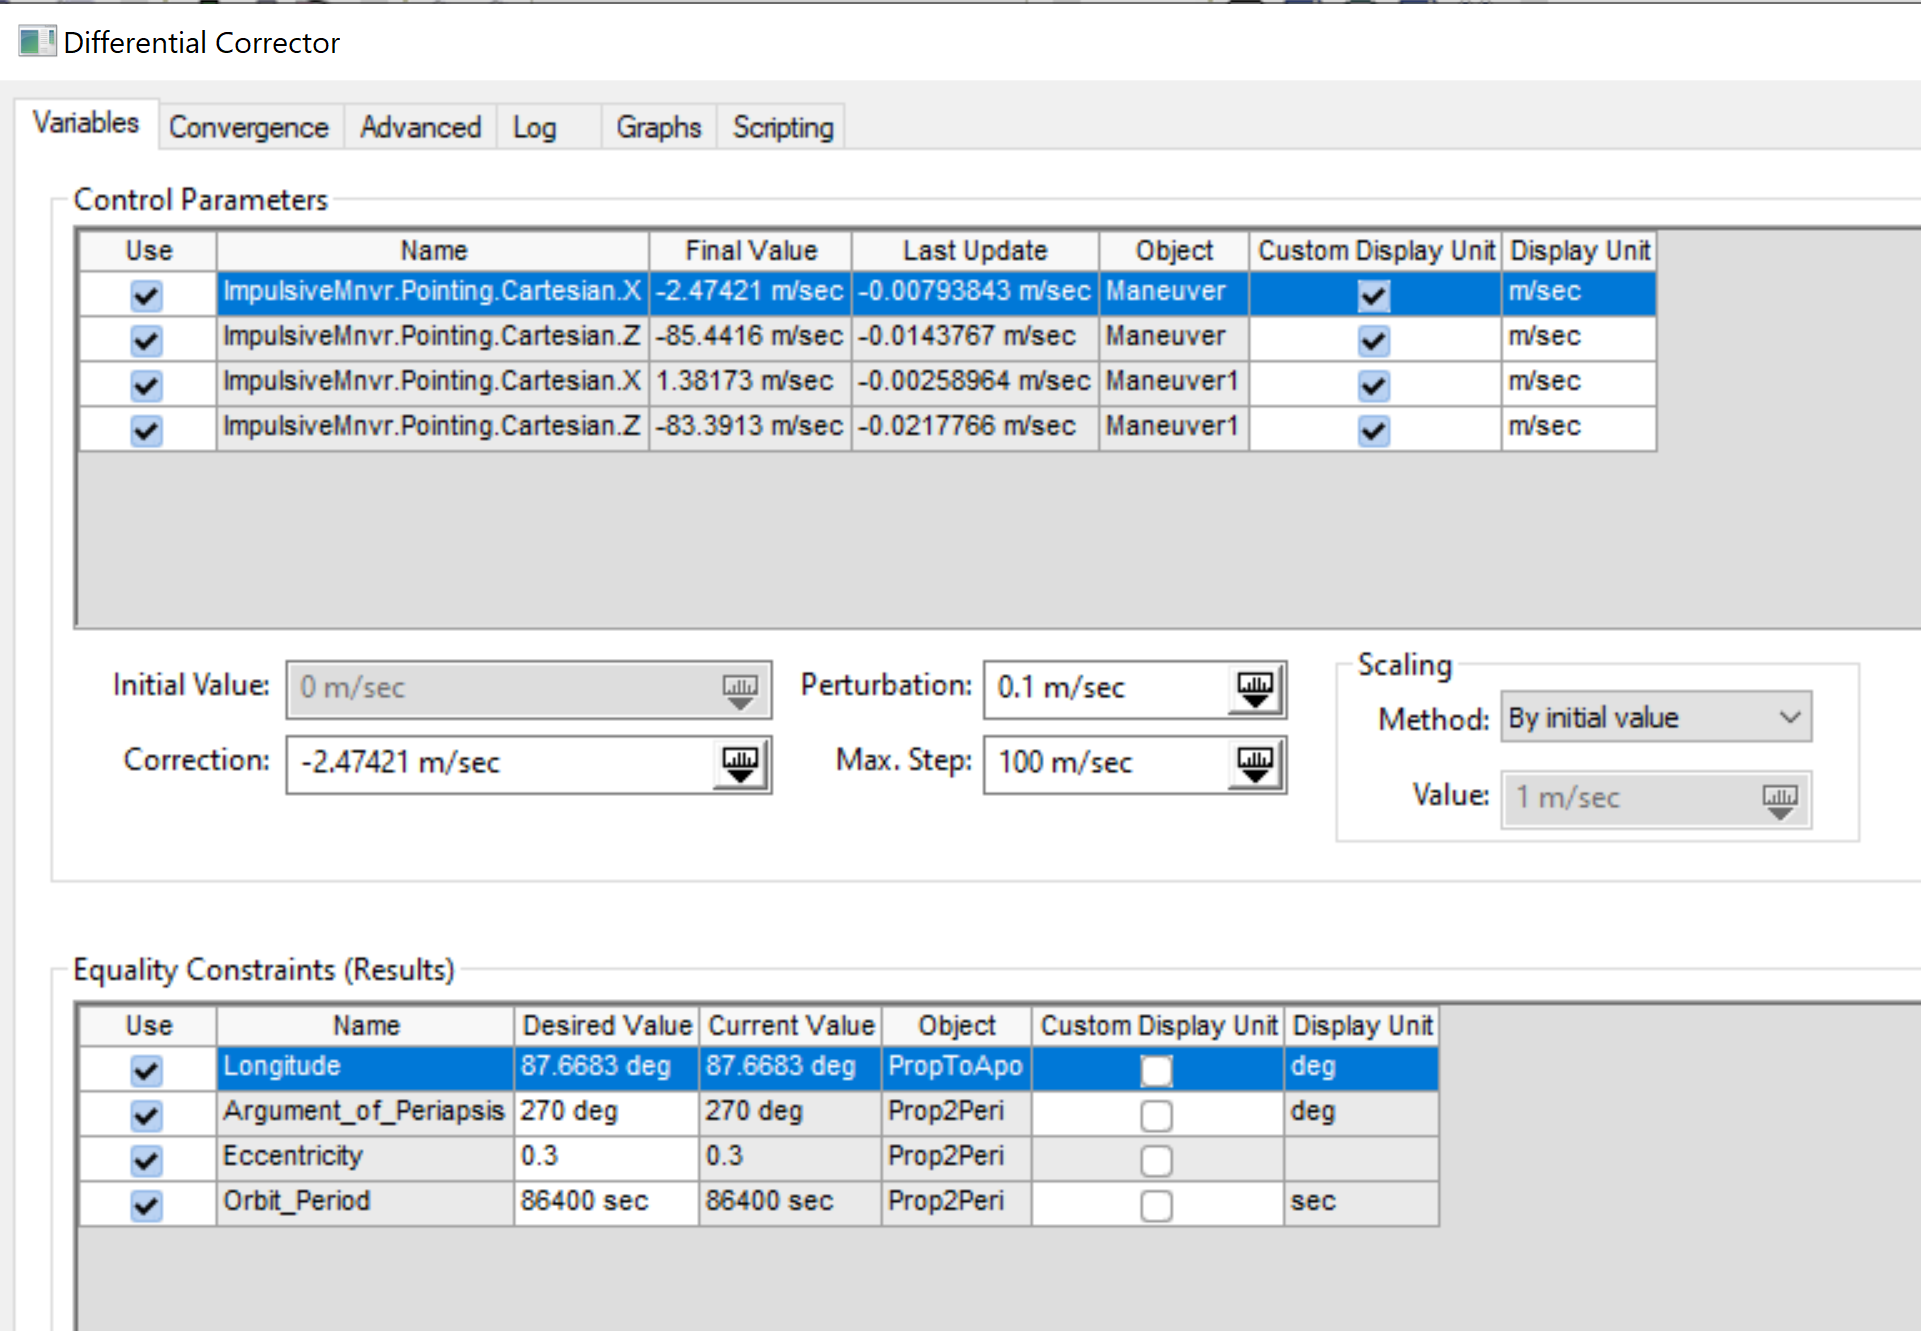This screenshot has width=1921, height=1331.
Task: Click Final Value -83.3913 m/sec cell
Action: (750, 426)
